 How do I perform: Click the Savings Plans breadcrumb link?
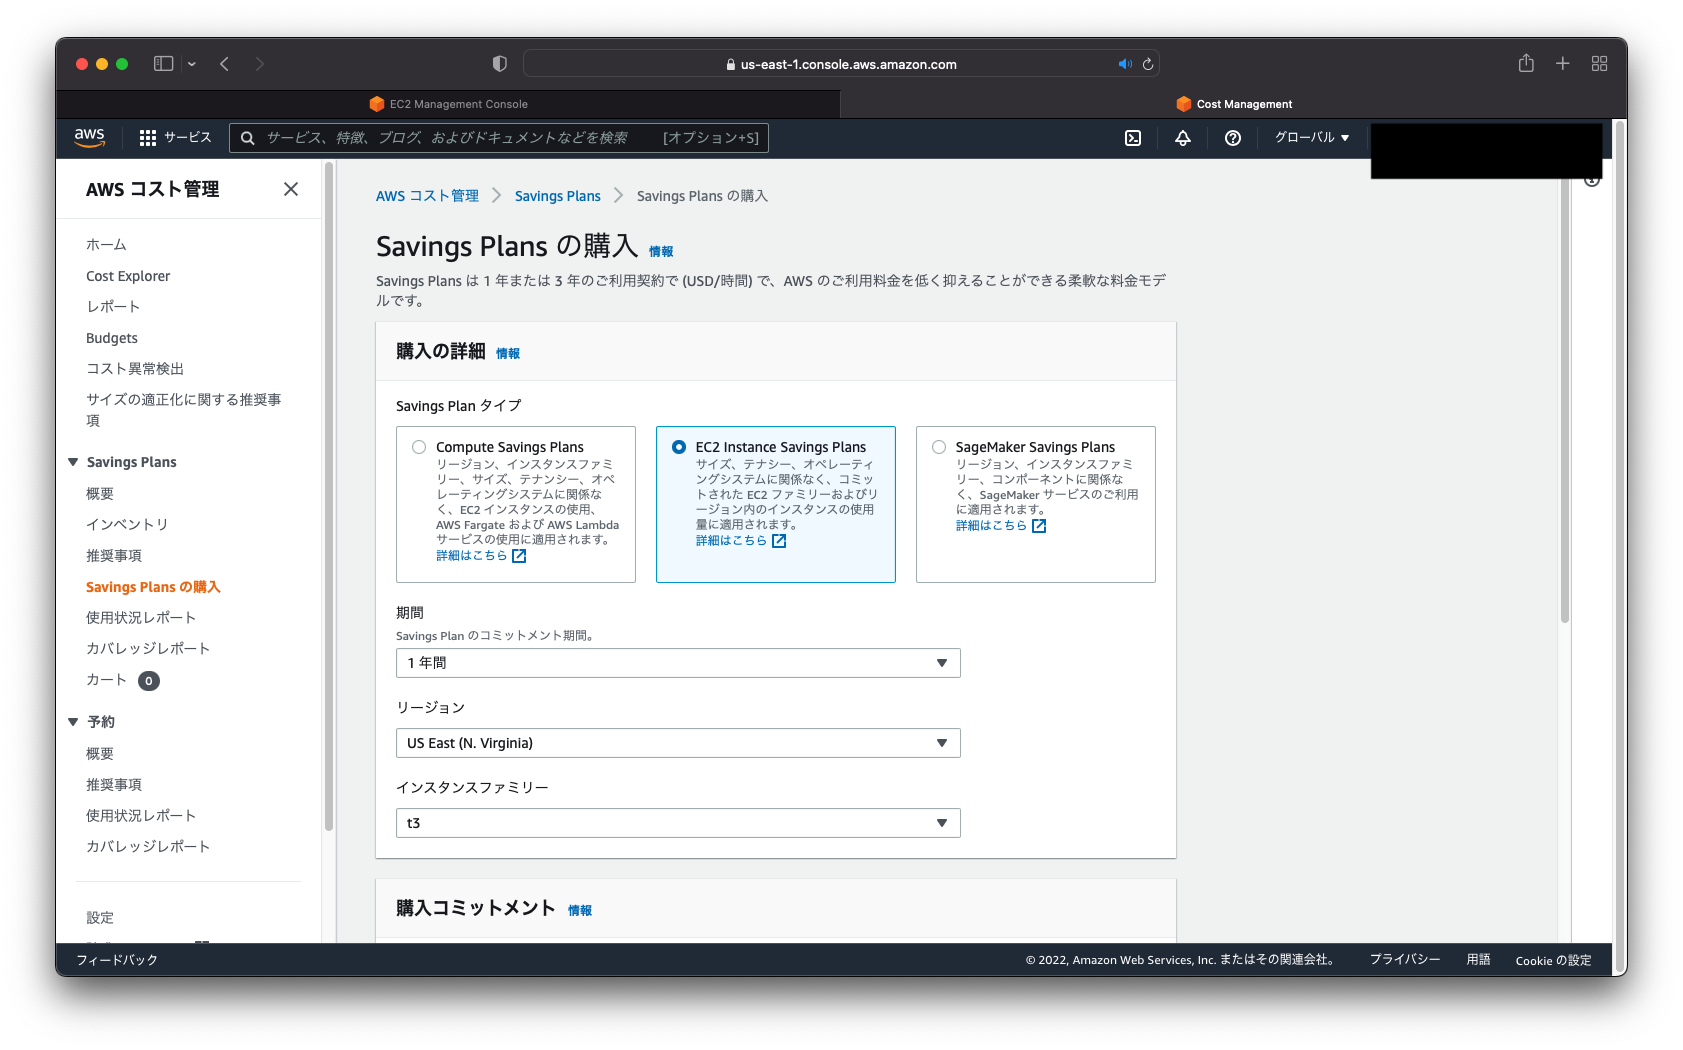(557, 195)
